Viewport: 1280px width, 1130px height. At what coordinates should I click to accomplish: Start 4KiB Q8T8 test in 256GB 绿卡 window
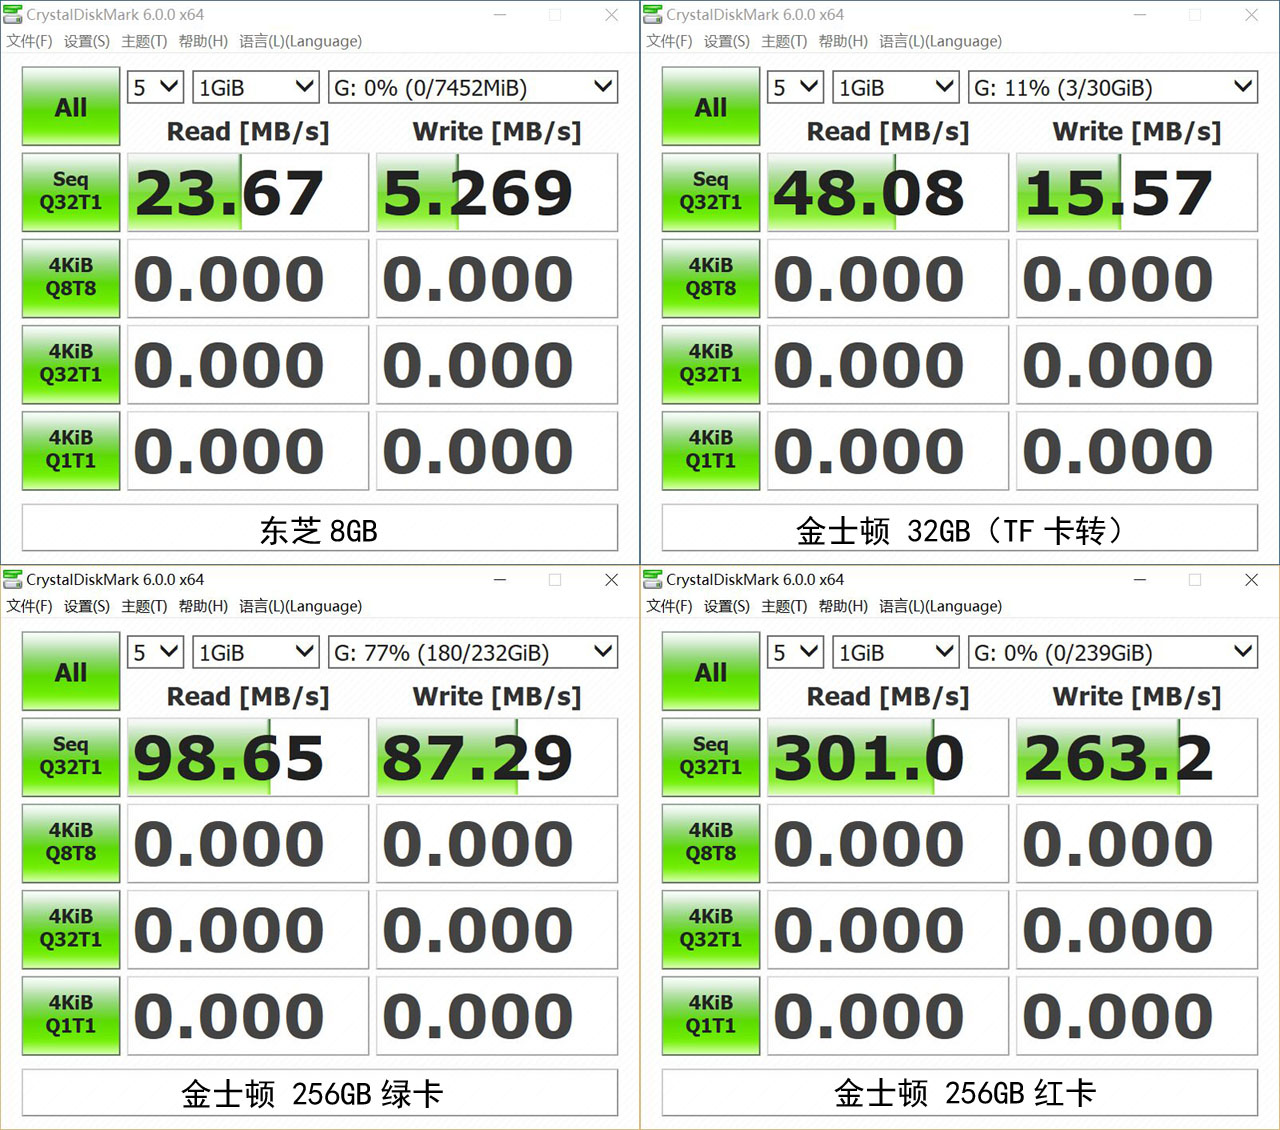pyautogui.click(x=71, y=843)
